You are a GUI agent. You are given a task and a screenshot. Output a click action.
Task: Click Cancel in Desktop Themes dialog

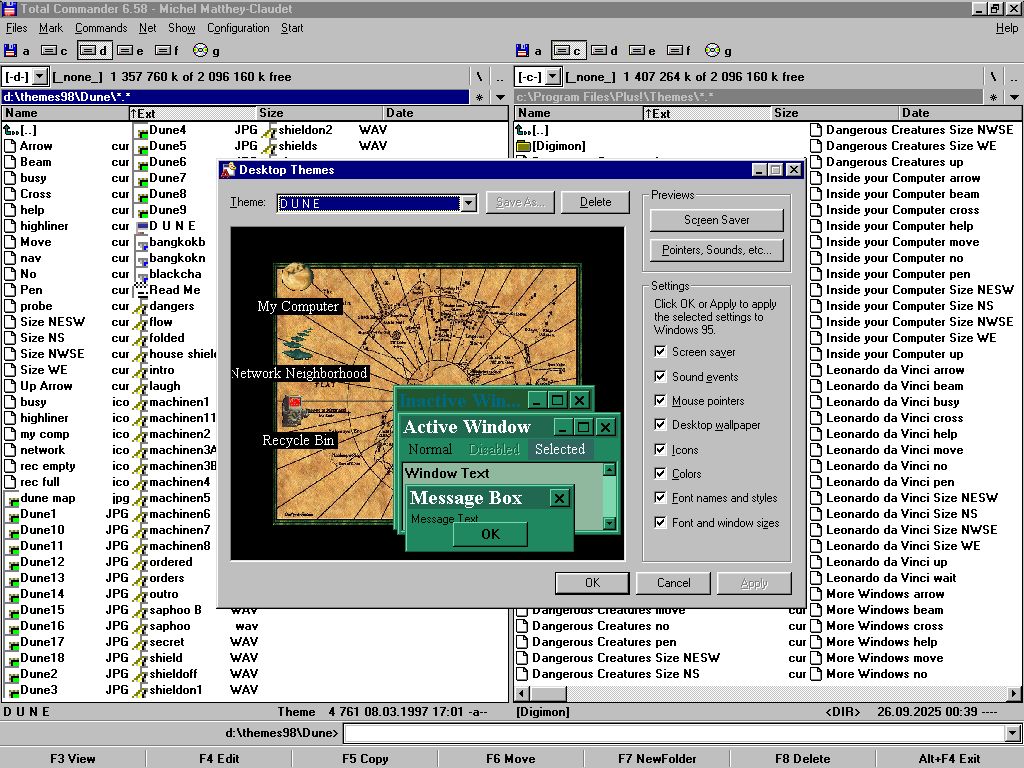pos(673,583)
